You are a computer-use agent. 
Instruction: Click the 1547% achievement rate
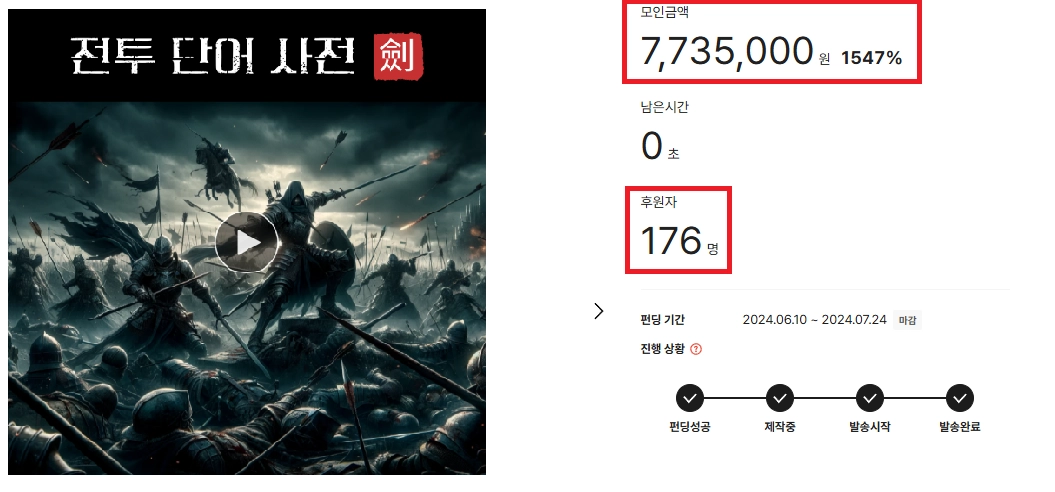[x=871, y=58]
